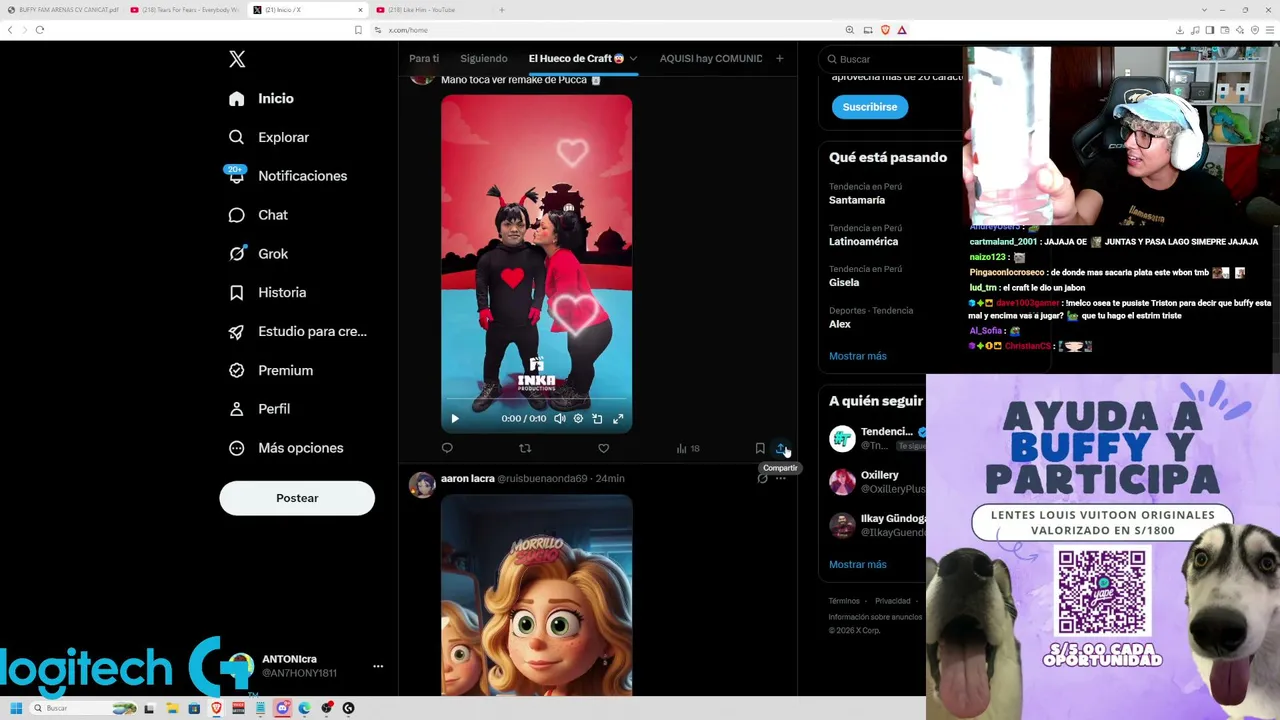The width and height of the screenshot is (1280, 720).
Task: Repost the Pucca remake post
Action: click(525, 448)
